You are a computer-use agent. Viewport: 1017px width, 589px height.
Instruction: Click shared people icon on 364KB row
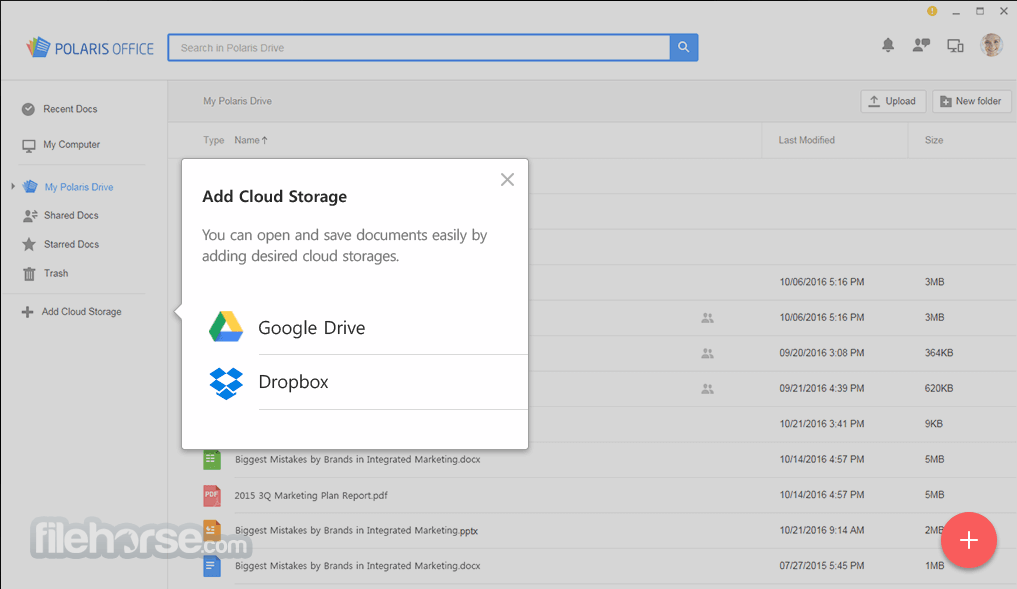tap(707, 354)
